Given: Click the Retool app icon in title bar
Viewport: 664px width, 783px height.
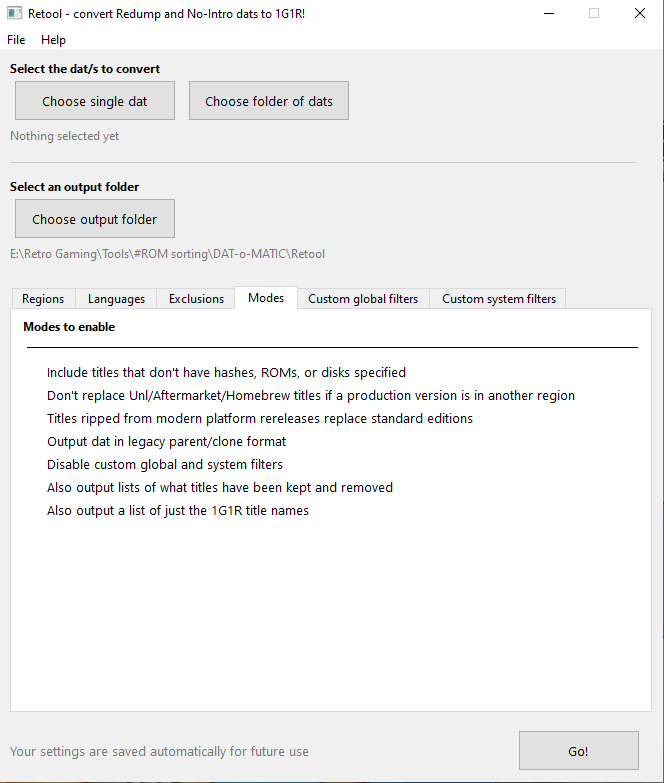Looking at the screenshot, I should 14,13.
